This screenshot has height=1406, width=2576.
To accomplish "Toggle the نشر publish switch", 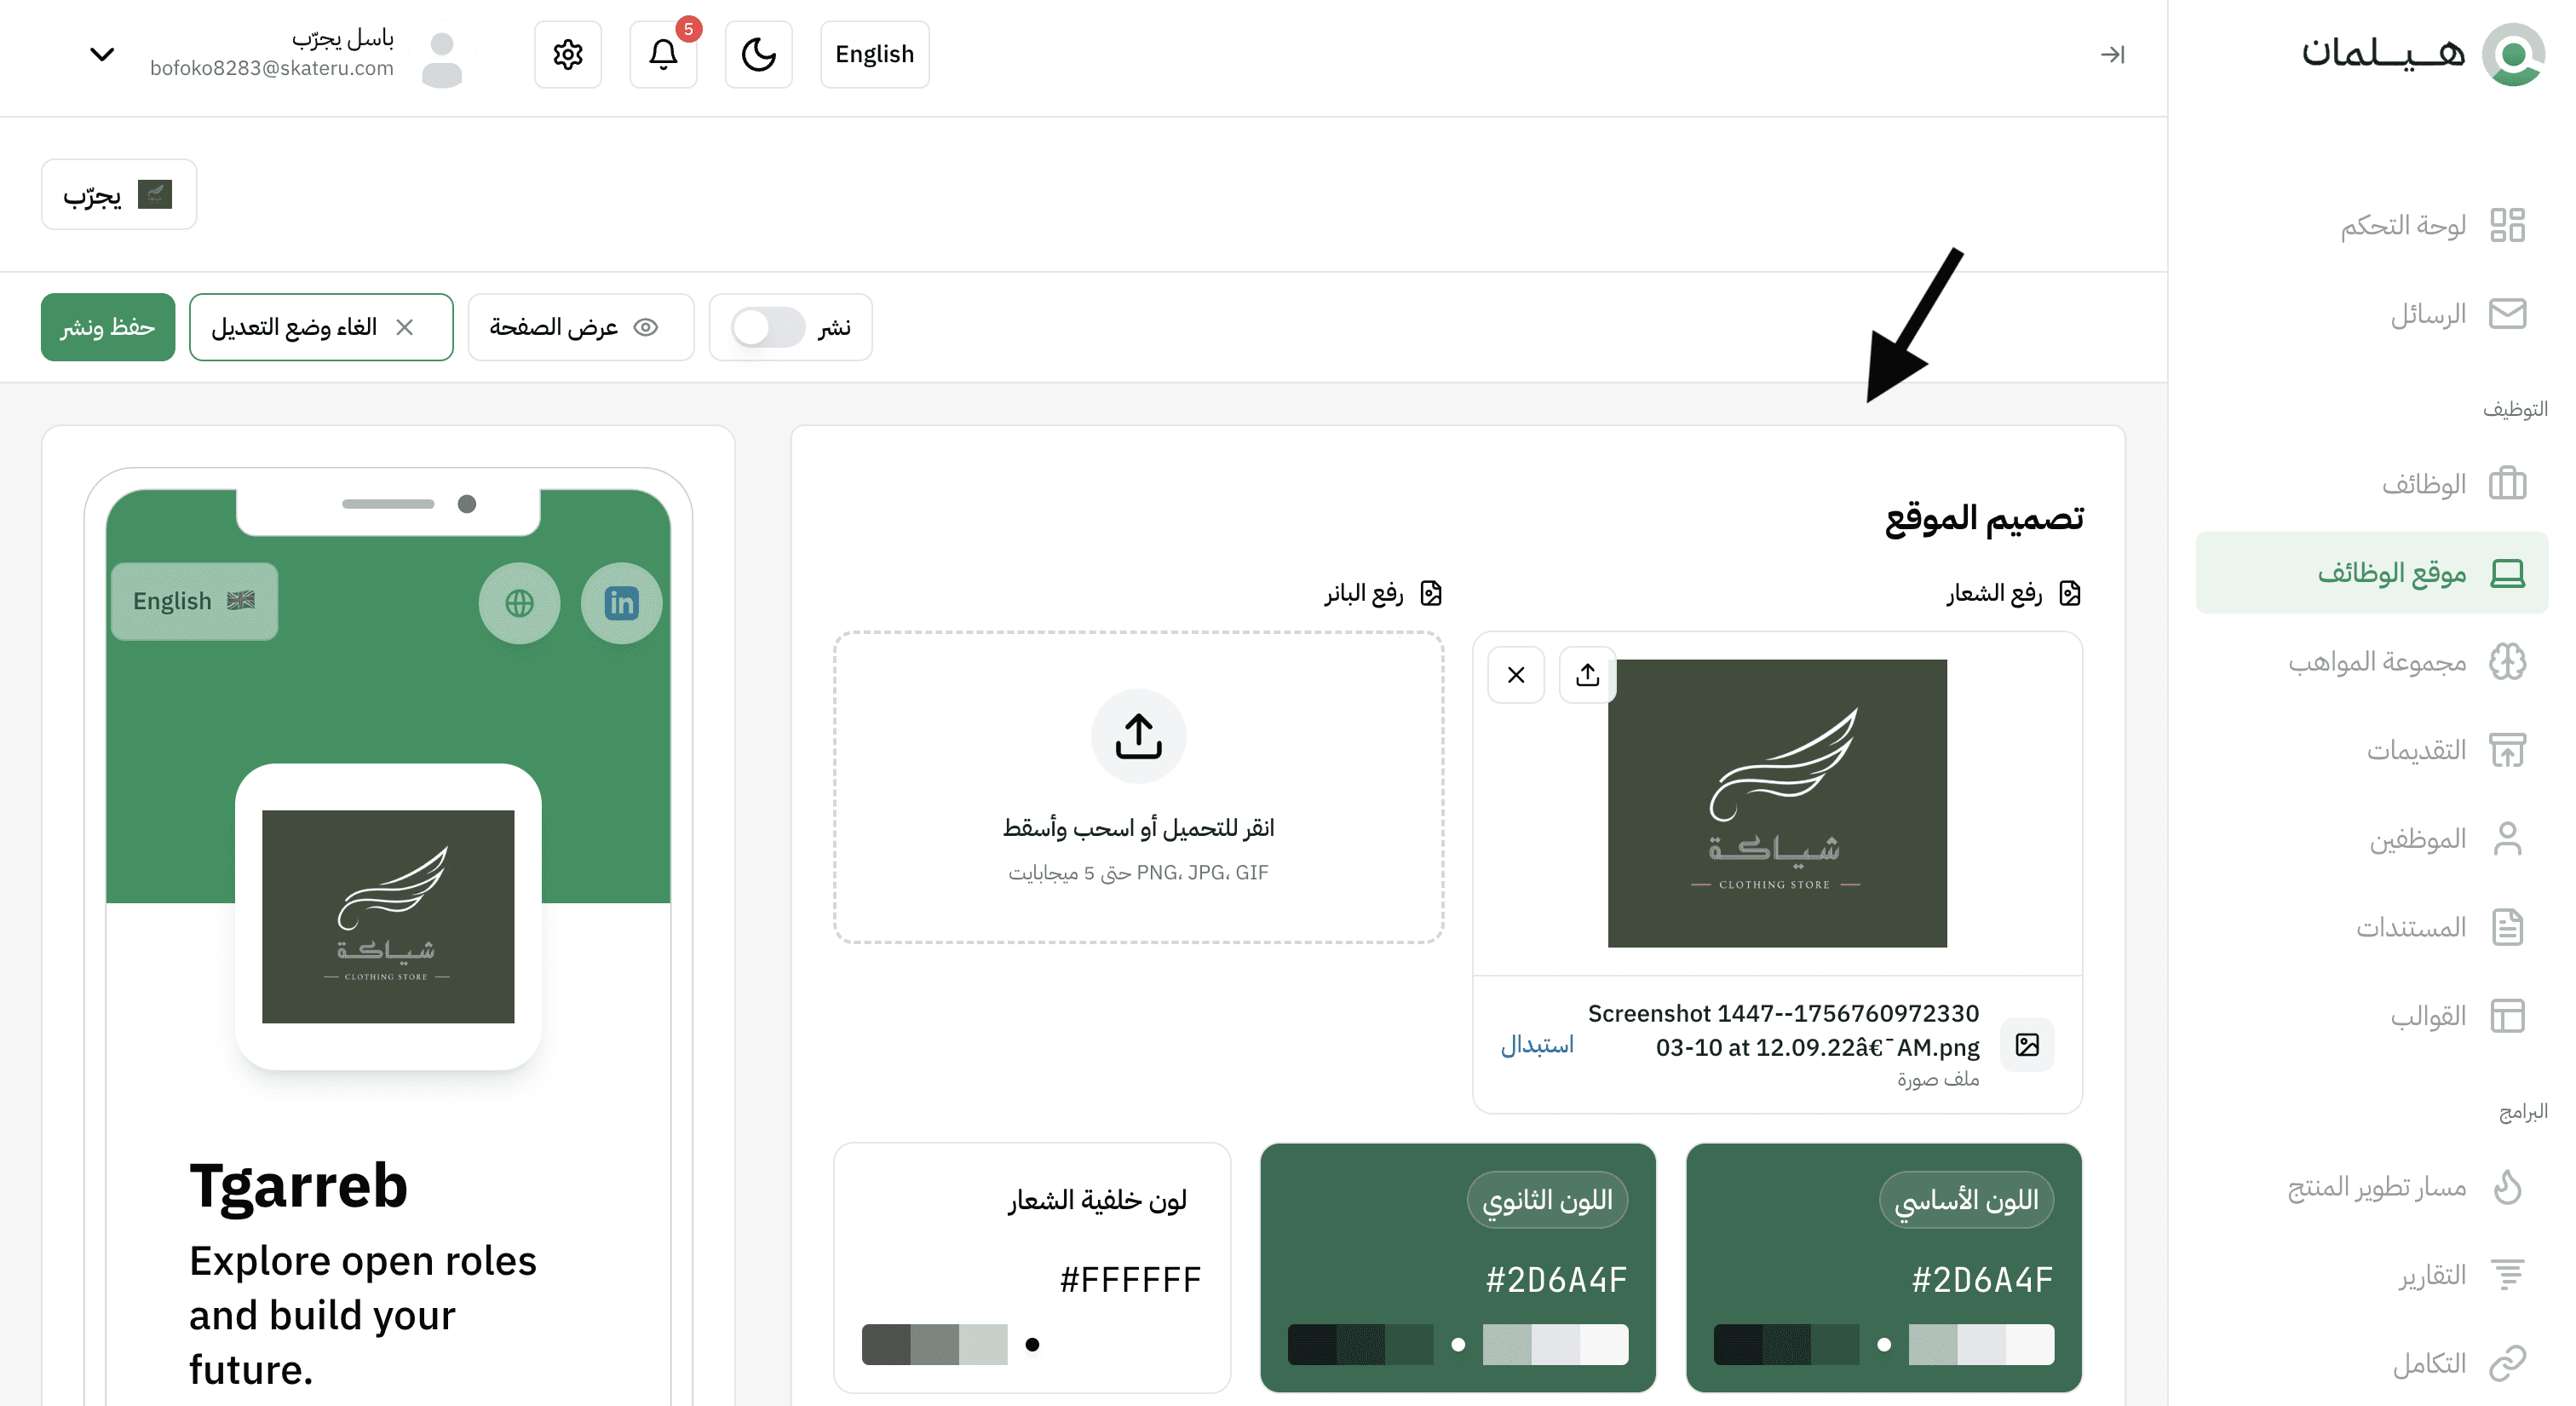I will 767,327.
